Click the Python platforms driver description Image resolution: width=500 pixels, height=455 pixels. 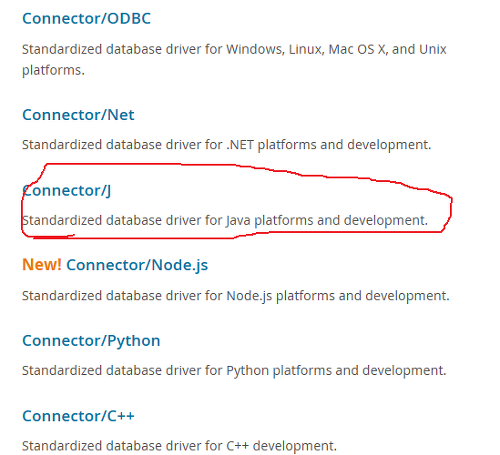234,371
